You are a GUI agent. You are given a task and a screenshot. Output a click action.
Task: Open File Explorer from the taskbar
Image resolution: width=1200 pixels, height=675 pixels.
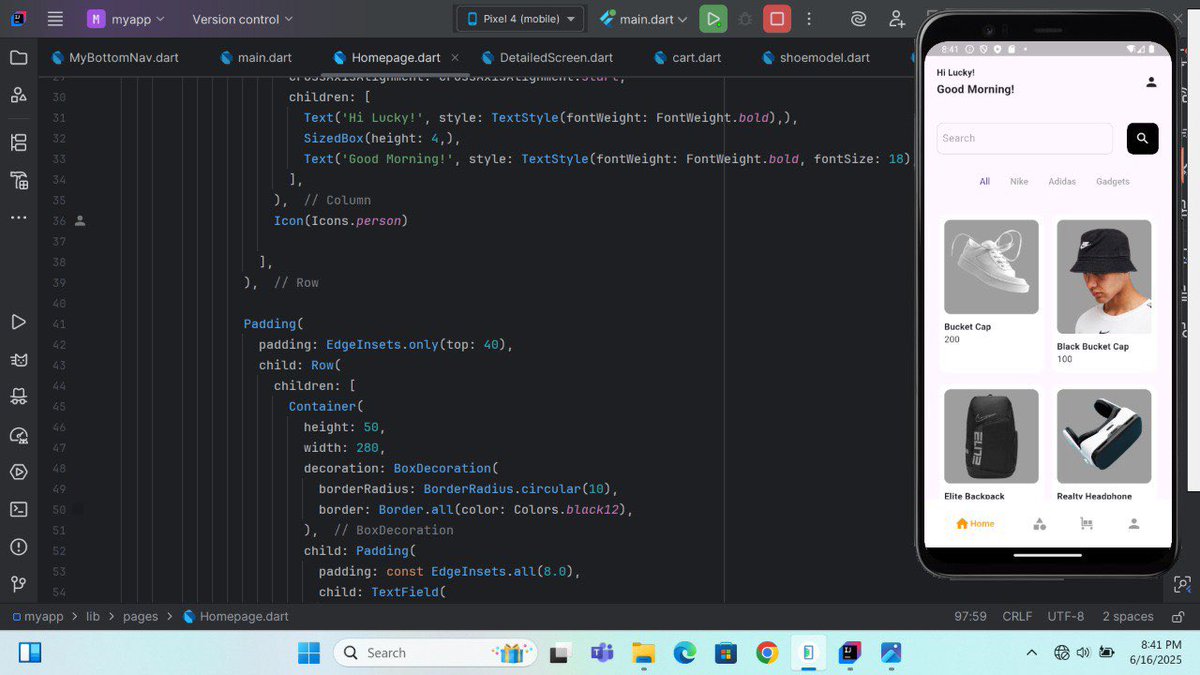pyautogui.click(x=643, y=653)
